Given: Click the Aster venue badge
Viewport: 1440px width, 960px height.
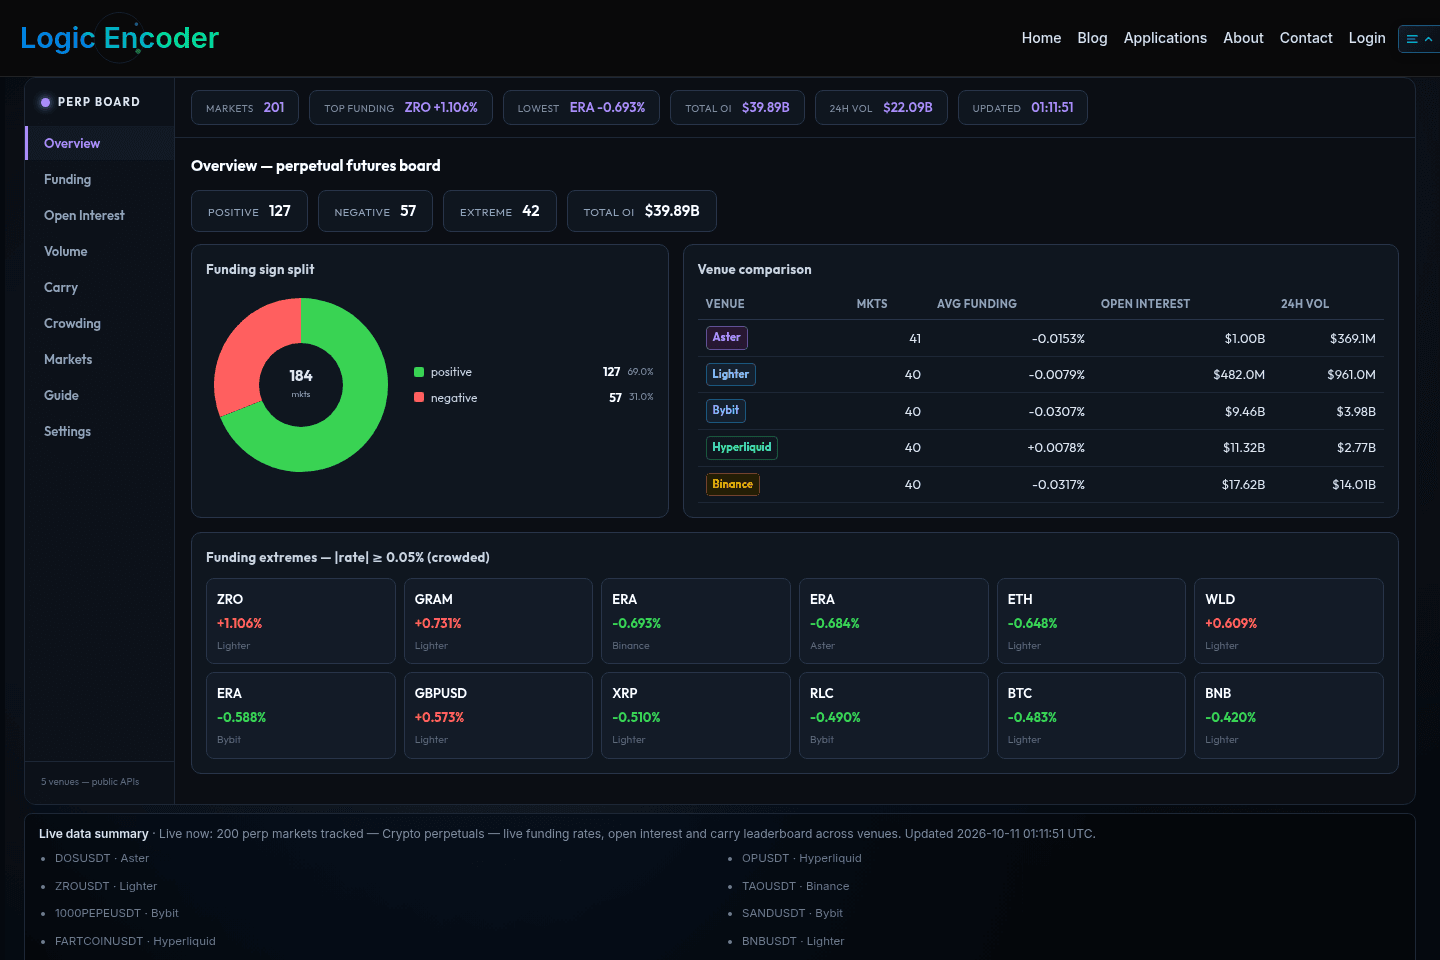Looking at the screenshot, I should pos(727,338).
